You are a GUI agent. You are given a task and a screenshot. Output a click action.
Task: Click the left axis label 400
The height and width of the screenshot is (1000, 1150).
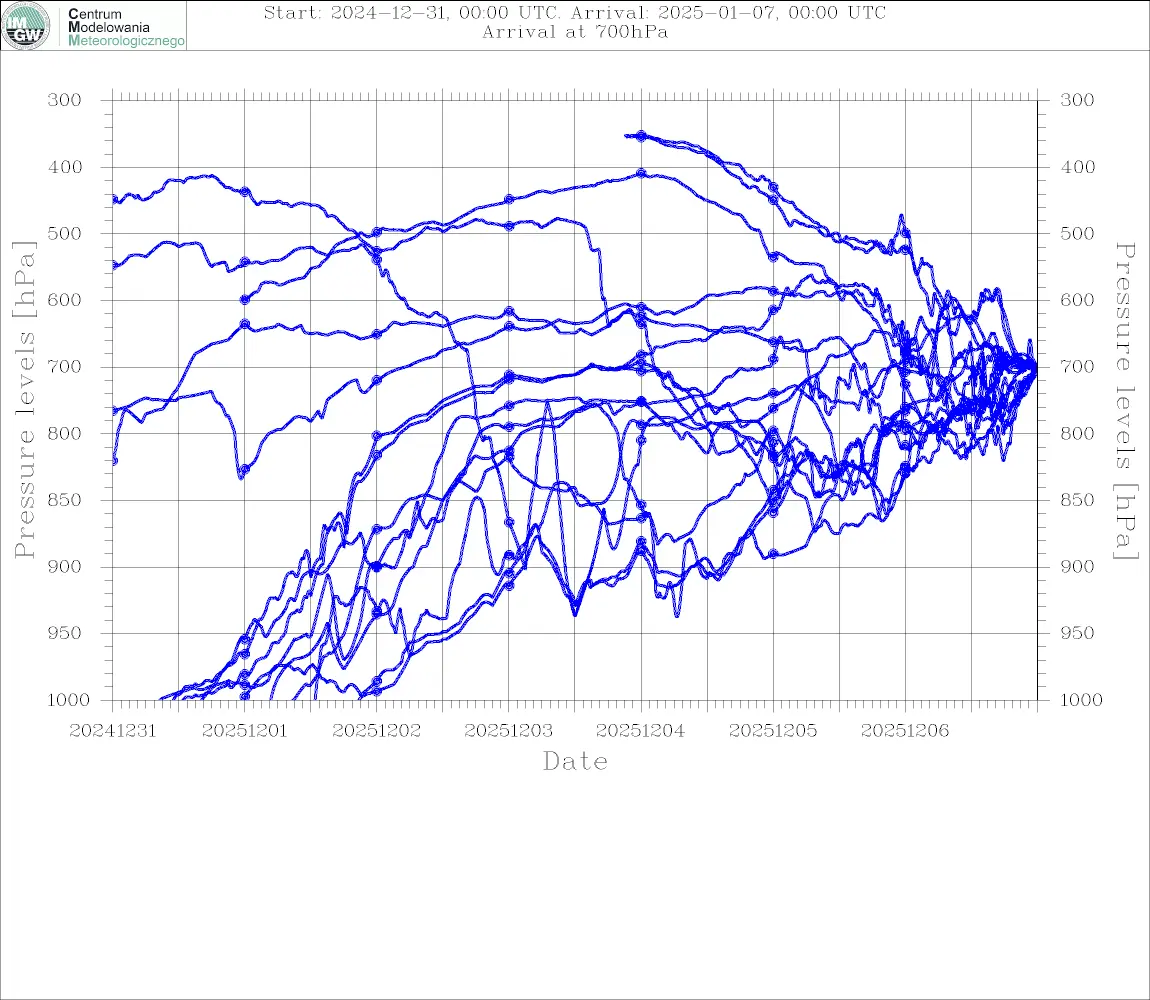65,167
